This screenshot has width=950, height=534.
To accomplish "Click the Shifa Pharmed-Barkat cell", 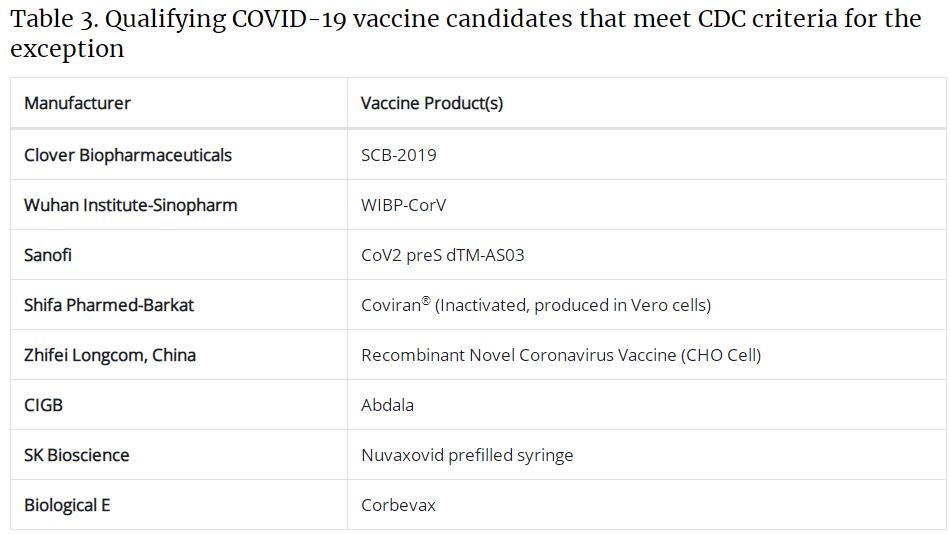I will (x=108, y=305).
